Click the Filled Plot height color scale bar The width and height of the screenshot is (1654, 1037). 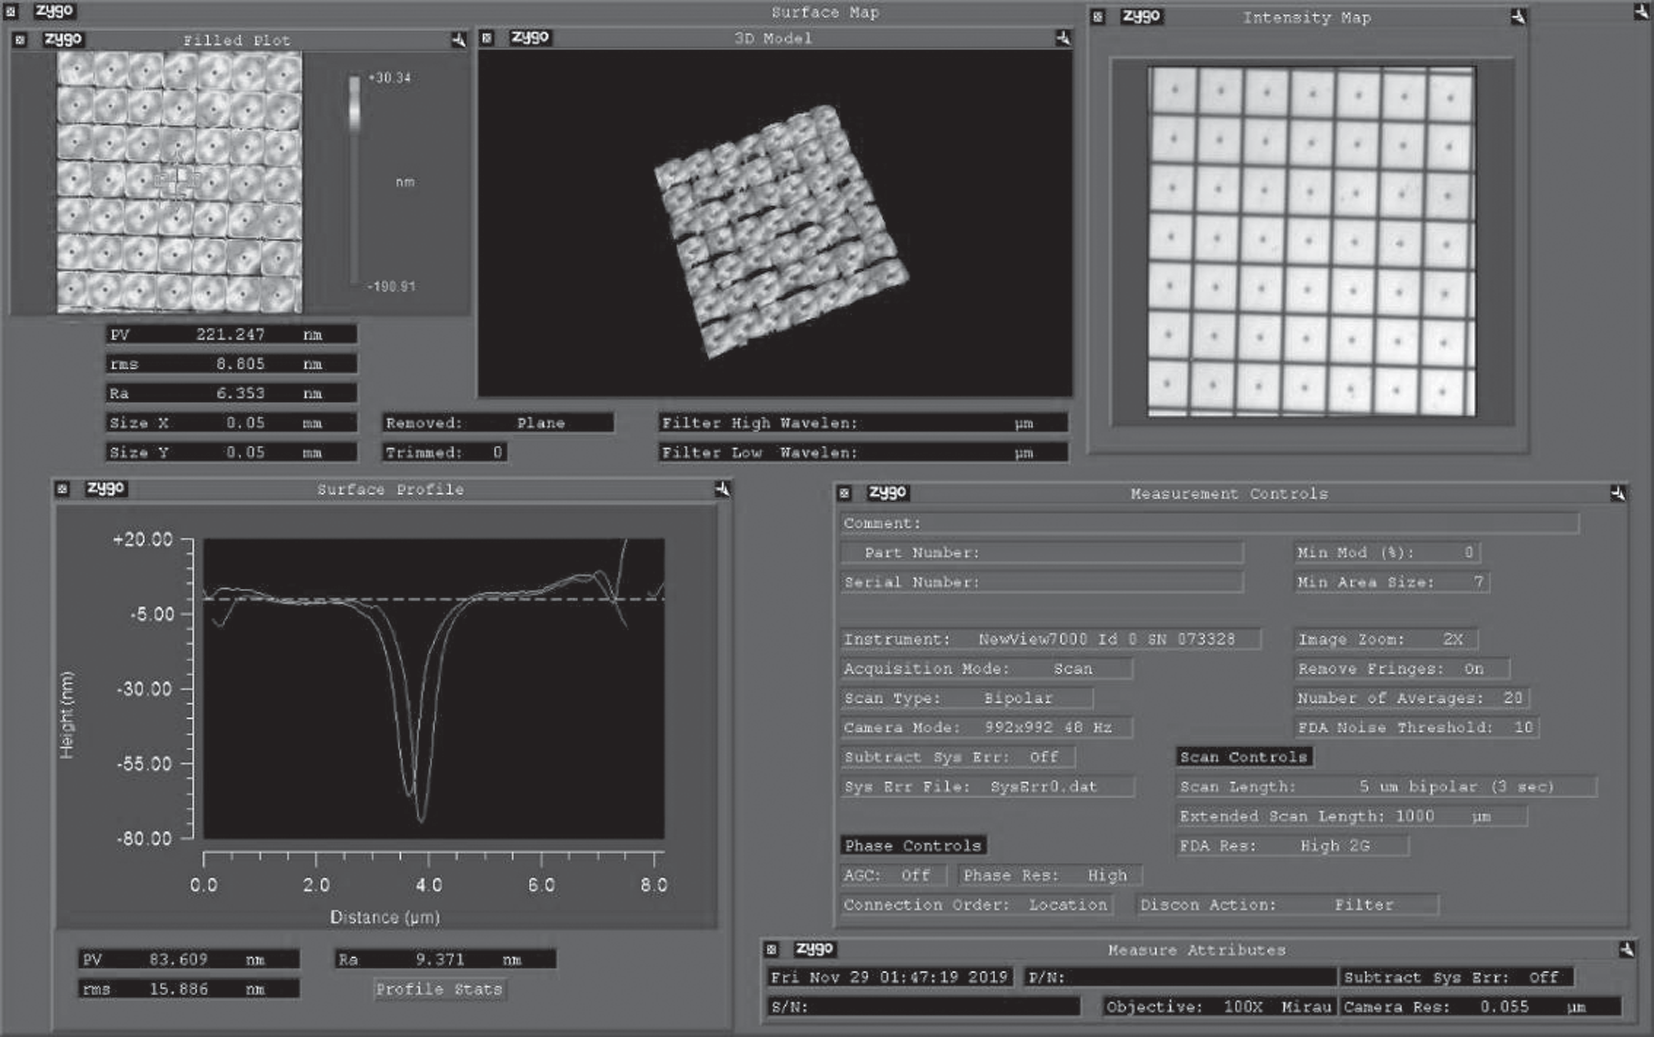tap(354, 180)
